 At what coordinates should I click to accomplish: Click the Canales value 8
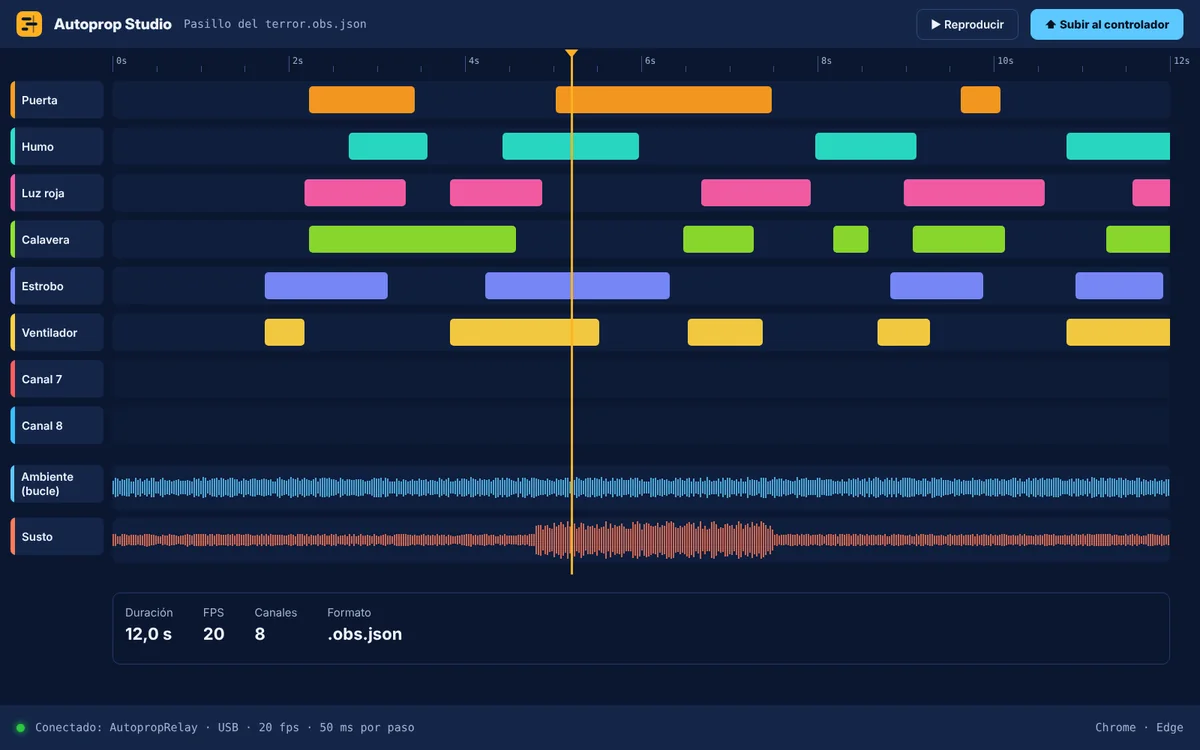(260, 634)
